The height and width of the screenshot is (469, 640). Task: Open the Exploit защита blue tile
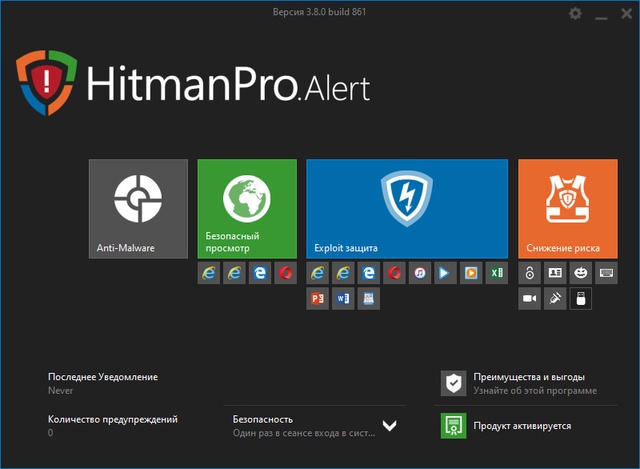coord(407,209)
